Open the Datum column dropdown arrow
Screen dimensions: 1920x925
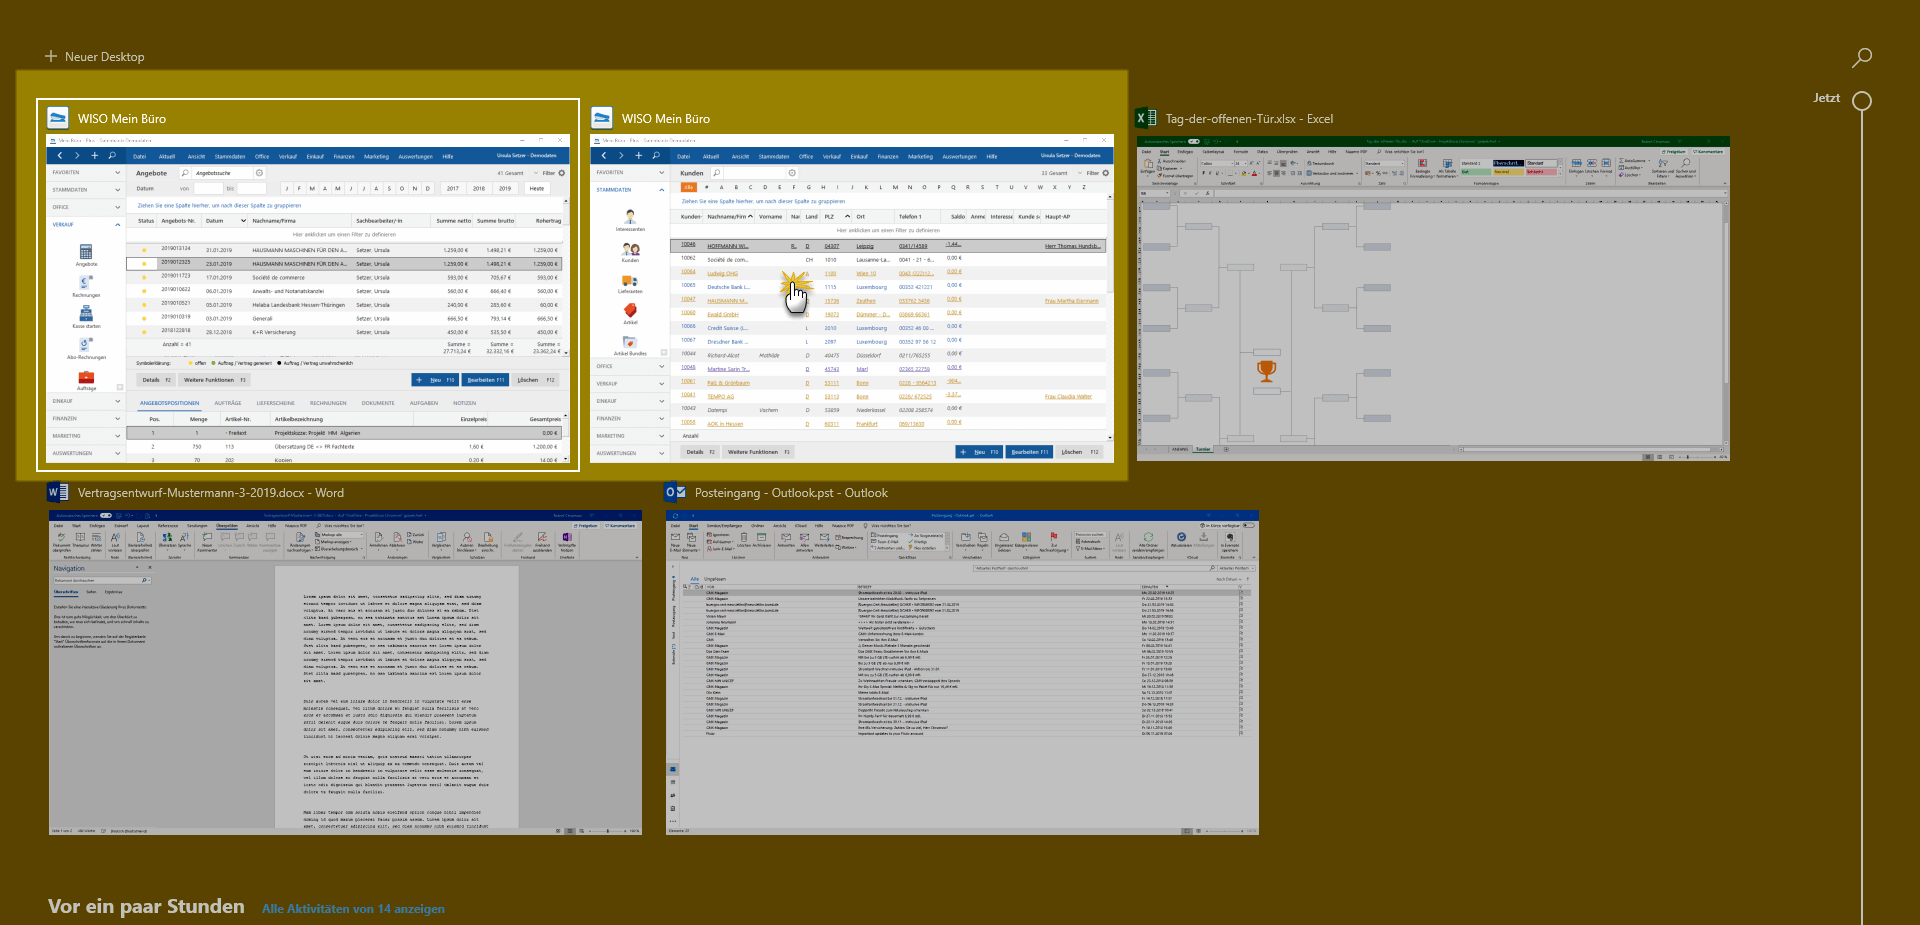[x=243, y=221]
